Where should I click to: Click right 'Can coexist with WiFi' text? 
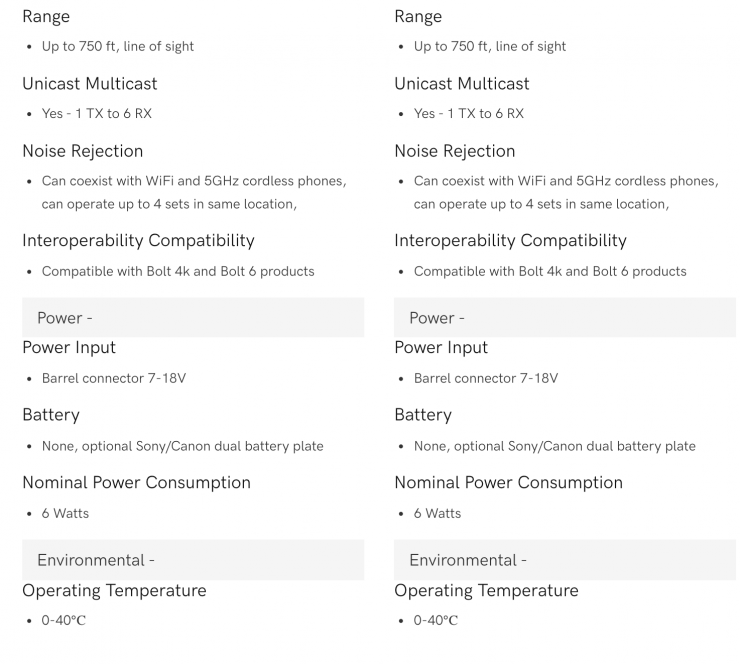[x=565, y=181]
